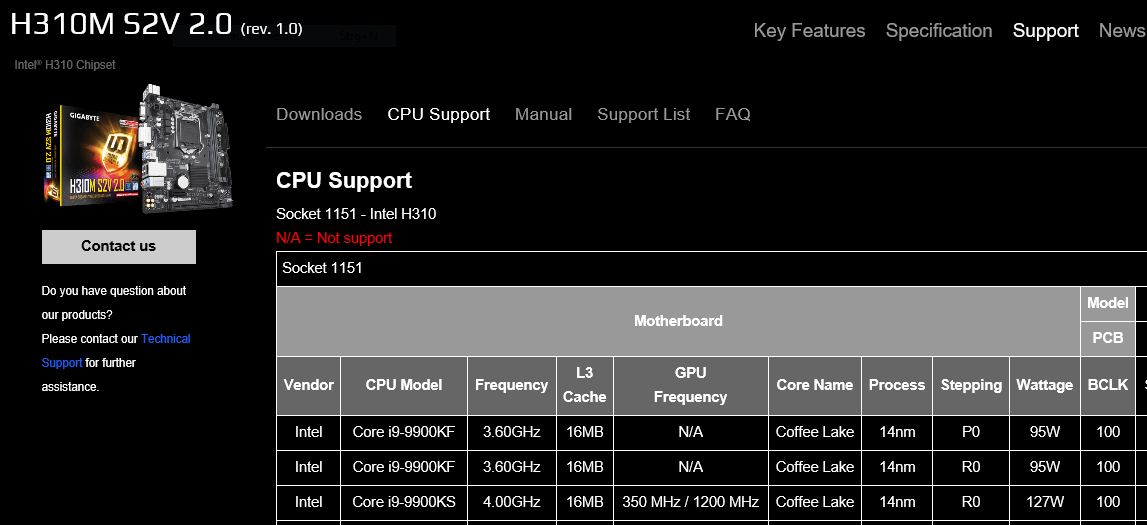Click the '350 MHz / 1200 MHz' GPU frequency cell

coord(691,502)
